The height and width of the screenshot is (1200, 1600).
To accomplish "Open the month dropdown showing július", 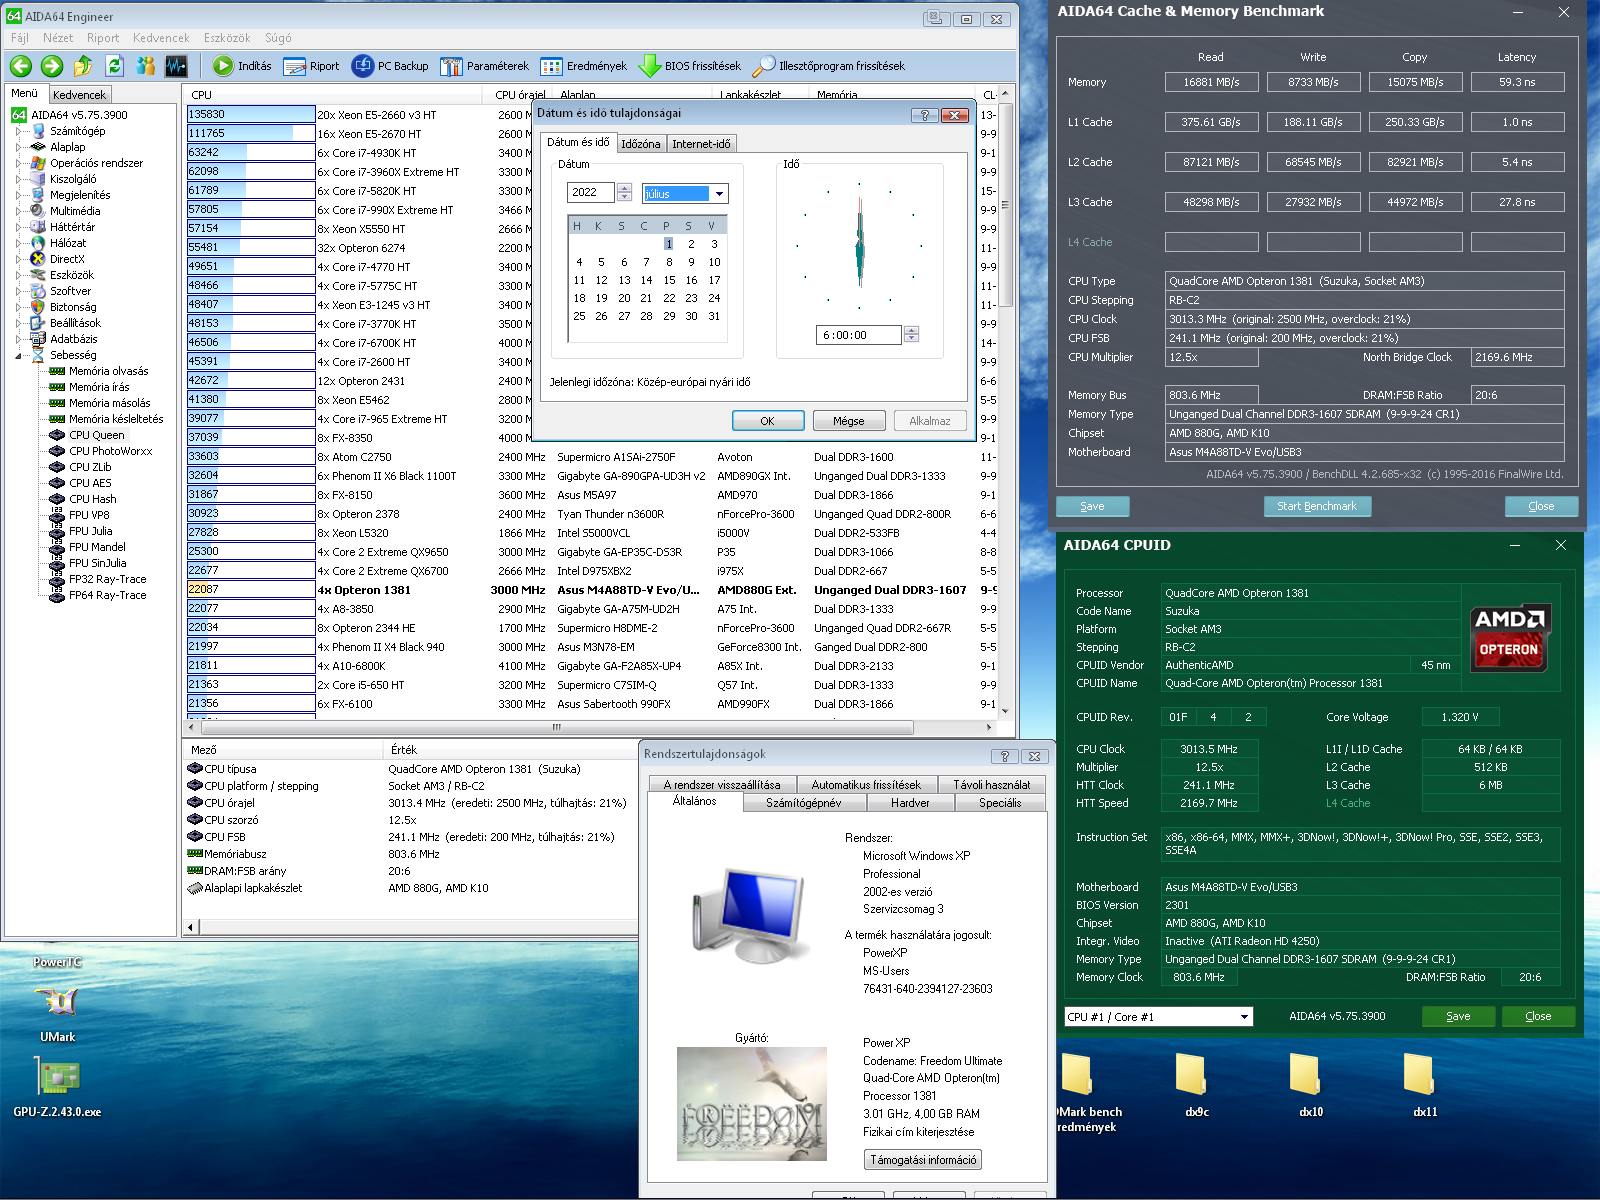I will tap(719, 194).
